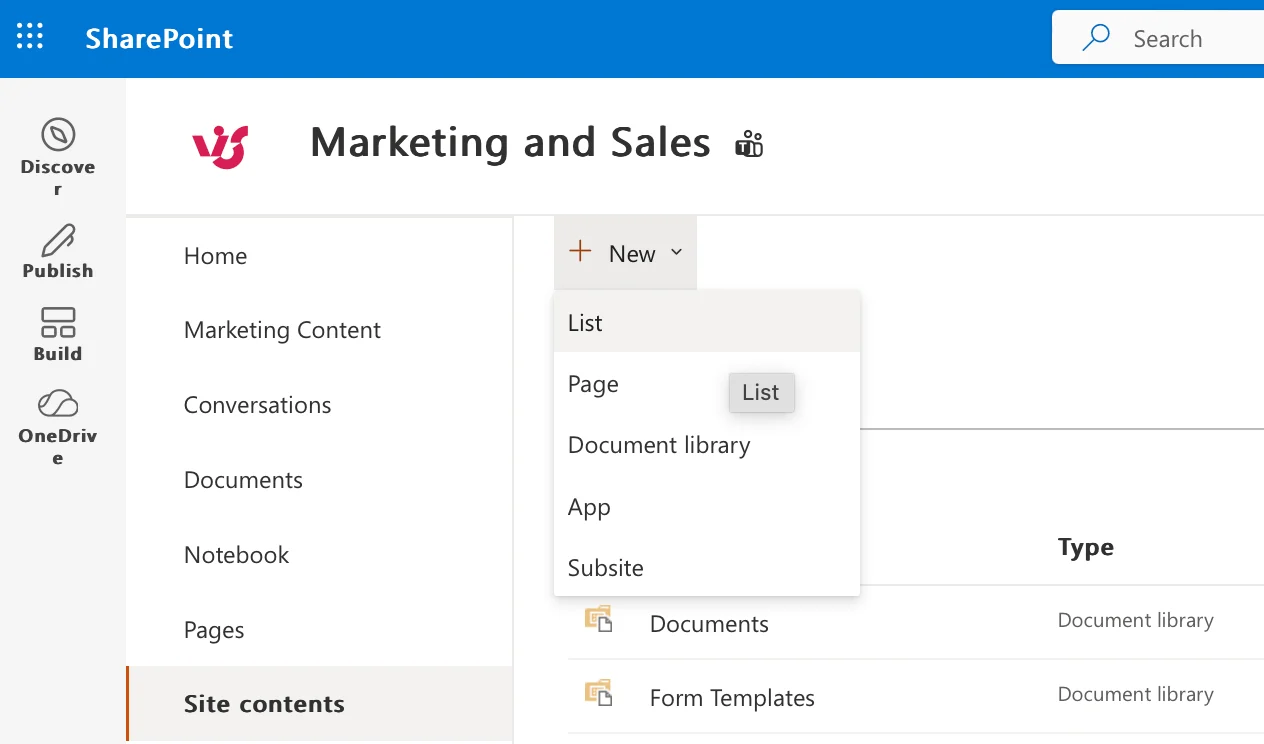Open the app launcher waffle icon

click(30, 38)
